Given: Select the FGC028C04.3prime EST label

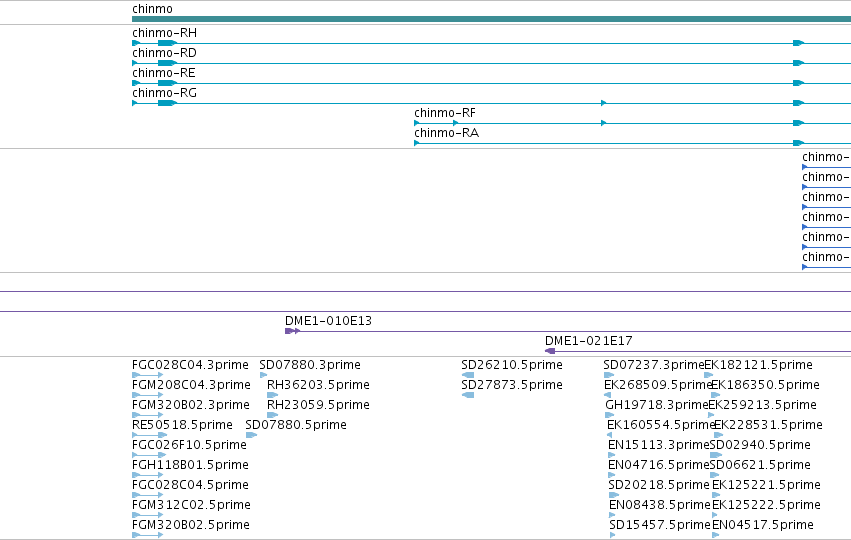Looking at the screenshot, I should click(190, 365).
